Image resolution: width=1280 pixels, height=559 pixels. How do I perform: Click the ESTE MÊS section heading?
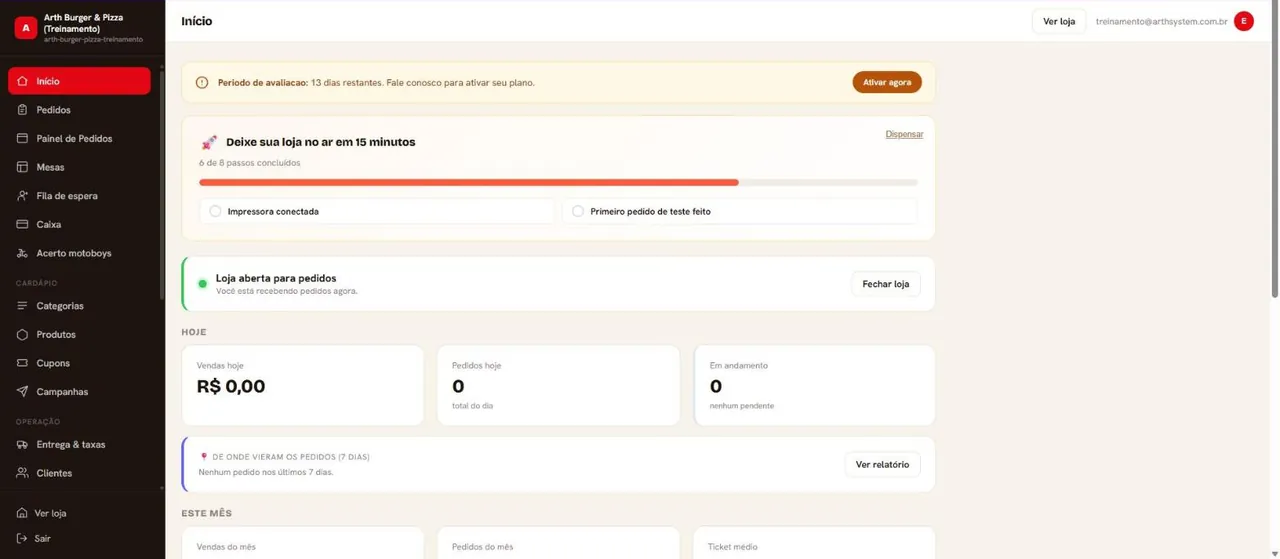(x=207, y=513)
